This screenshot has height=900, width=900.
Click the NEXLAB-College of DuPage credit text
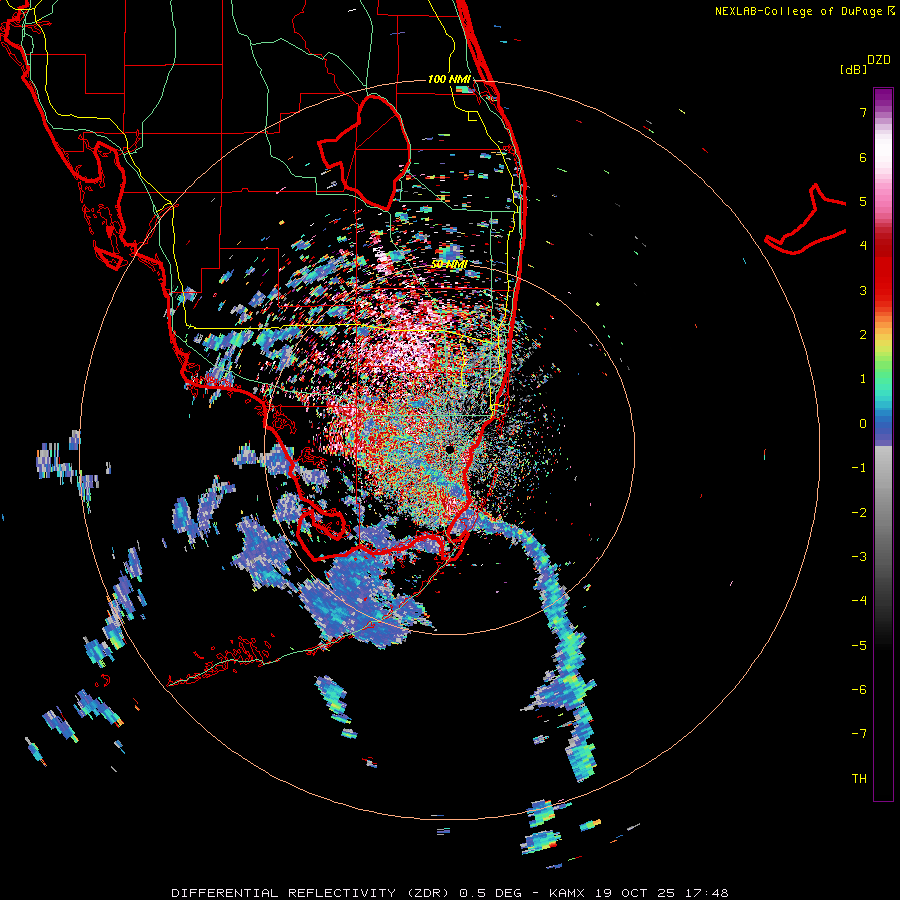click(x=804, y=11)
